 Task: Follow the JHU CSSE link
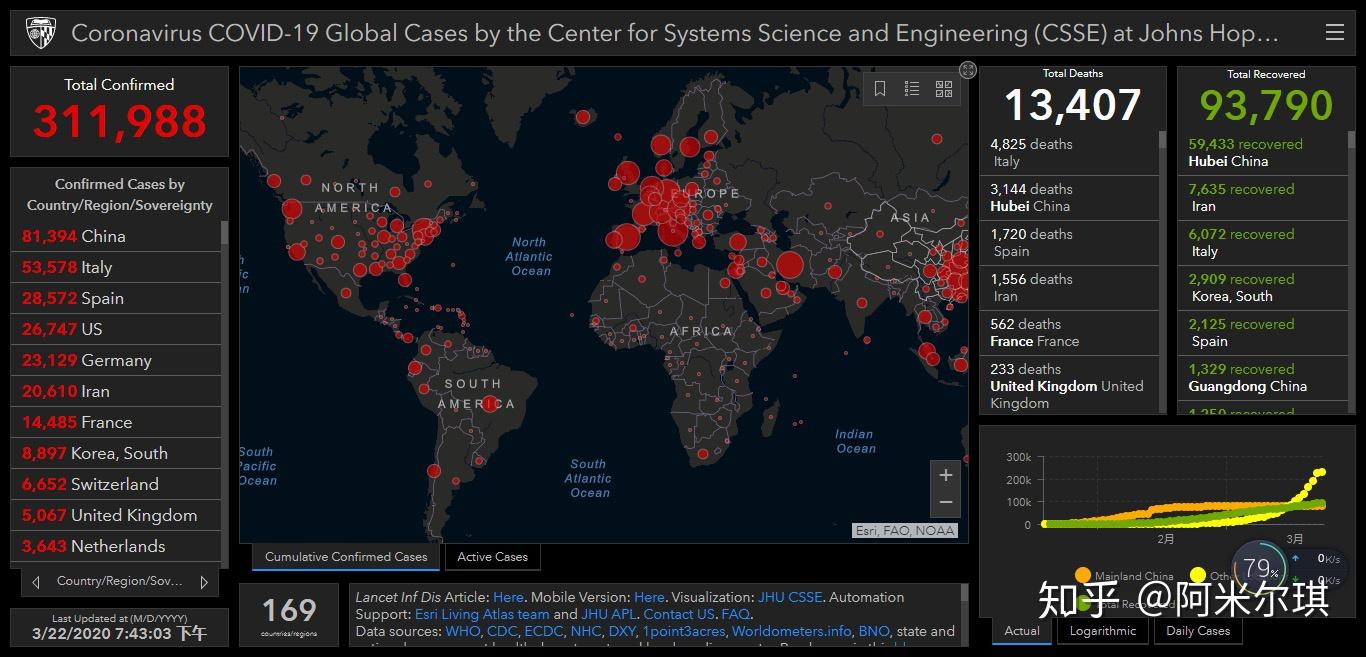[x=790, y=597]
